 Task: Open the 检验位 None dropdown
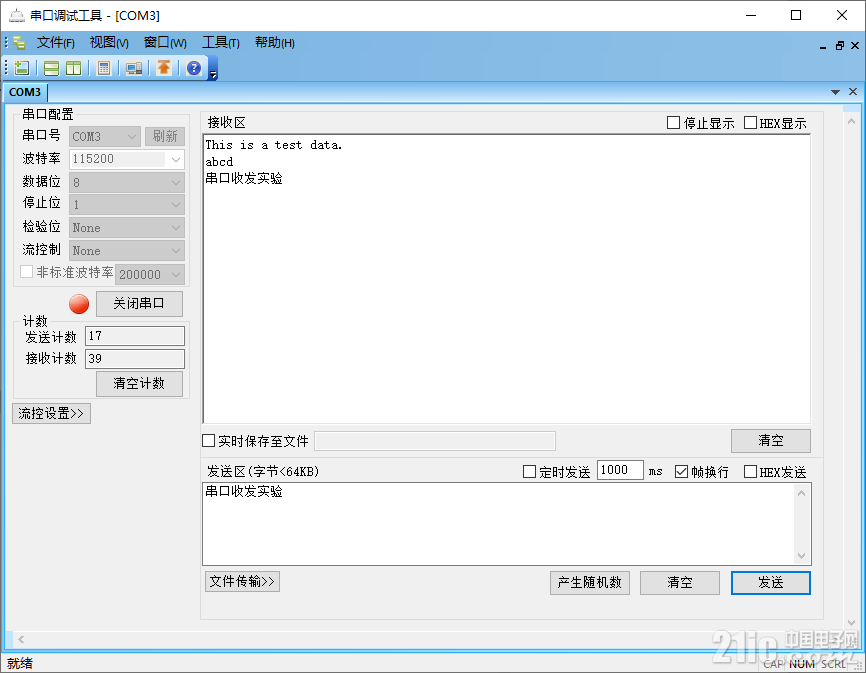pyautogui.click(x=127, y=227)
